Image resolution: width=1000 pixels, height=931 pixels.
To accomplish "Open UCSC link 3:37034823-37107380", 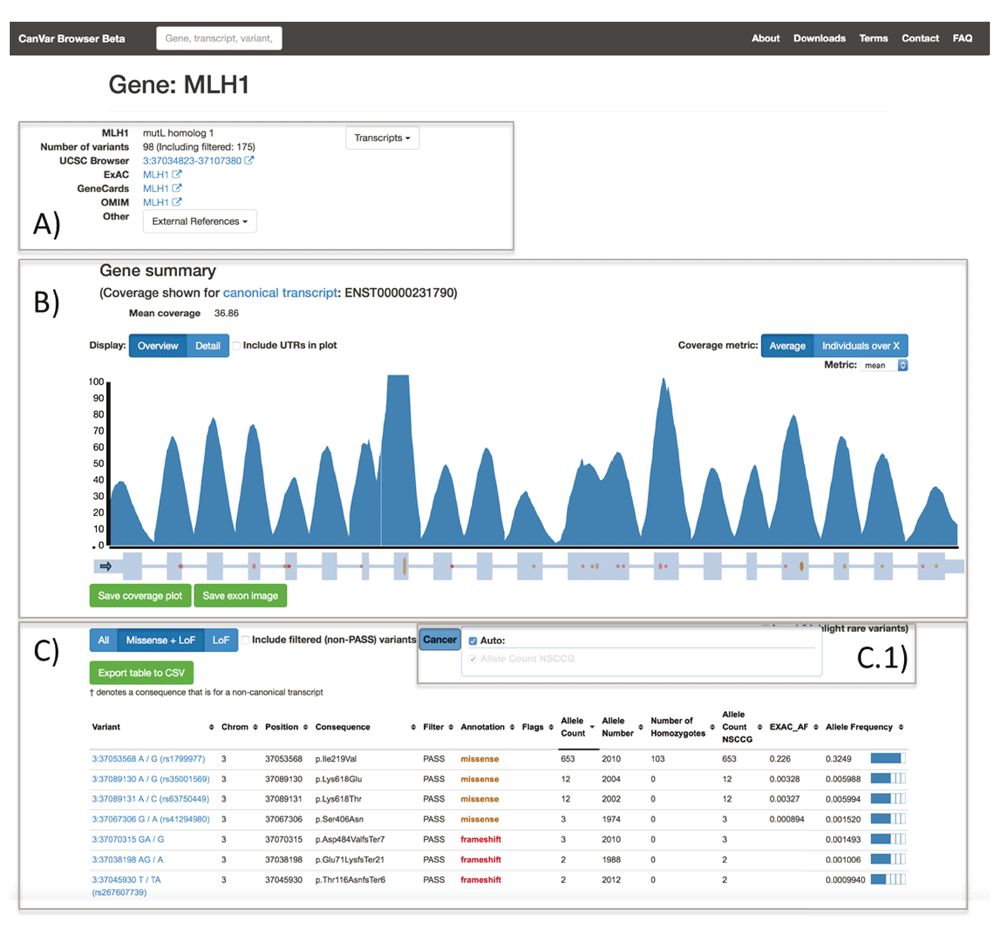I will 192,161.
